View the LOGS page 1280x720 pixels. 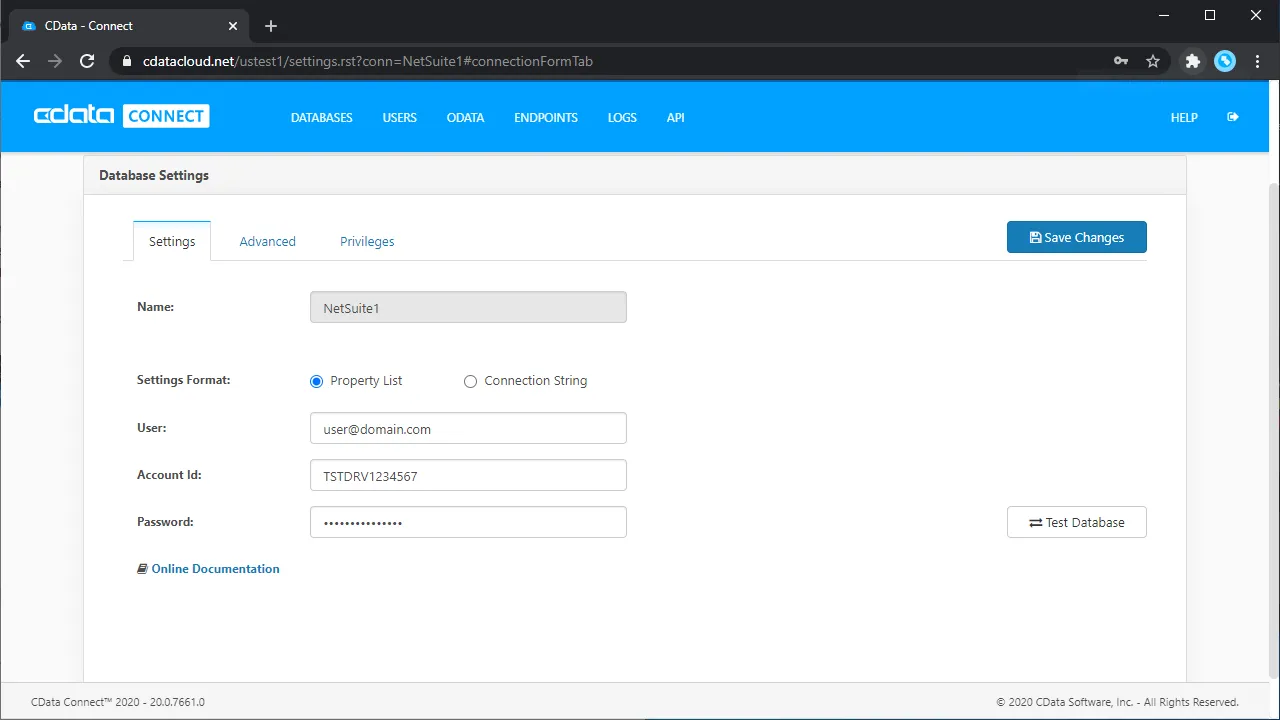[x=622, y=118]
